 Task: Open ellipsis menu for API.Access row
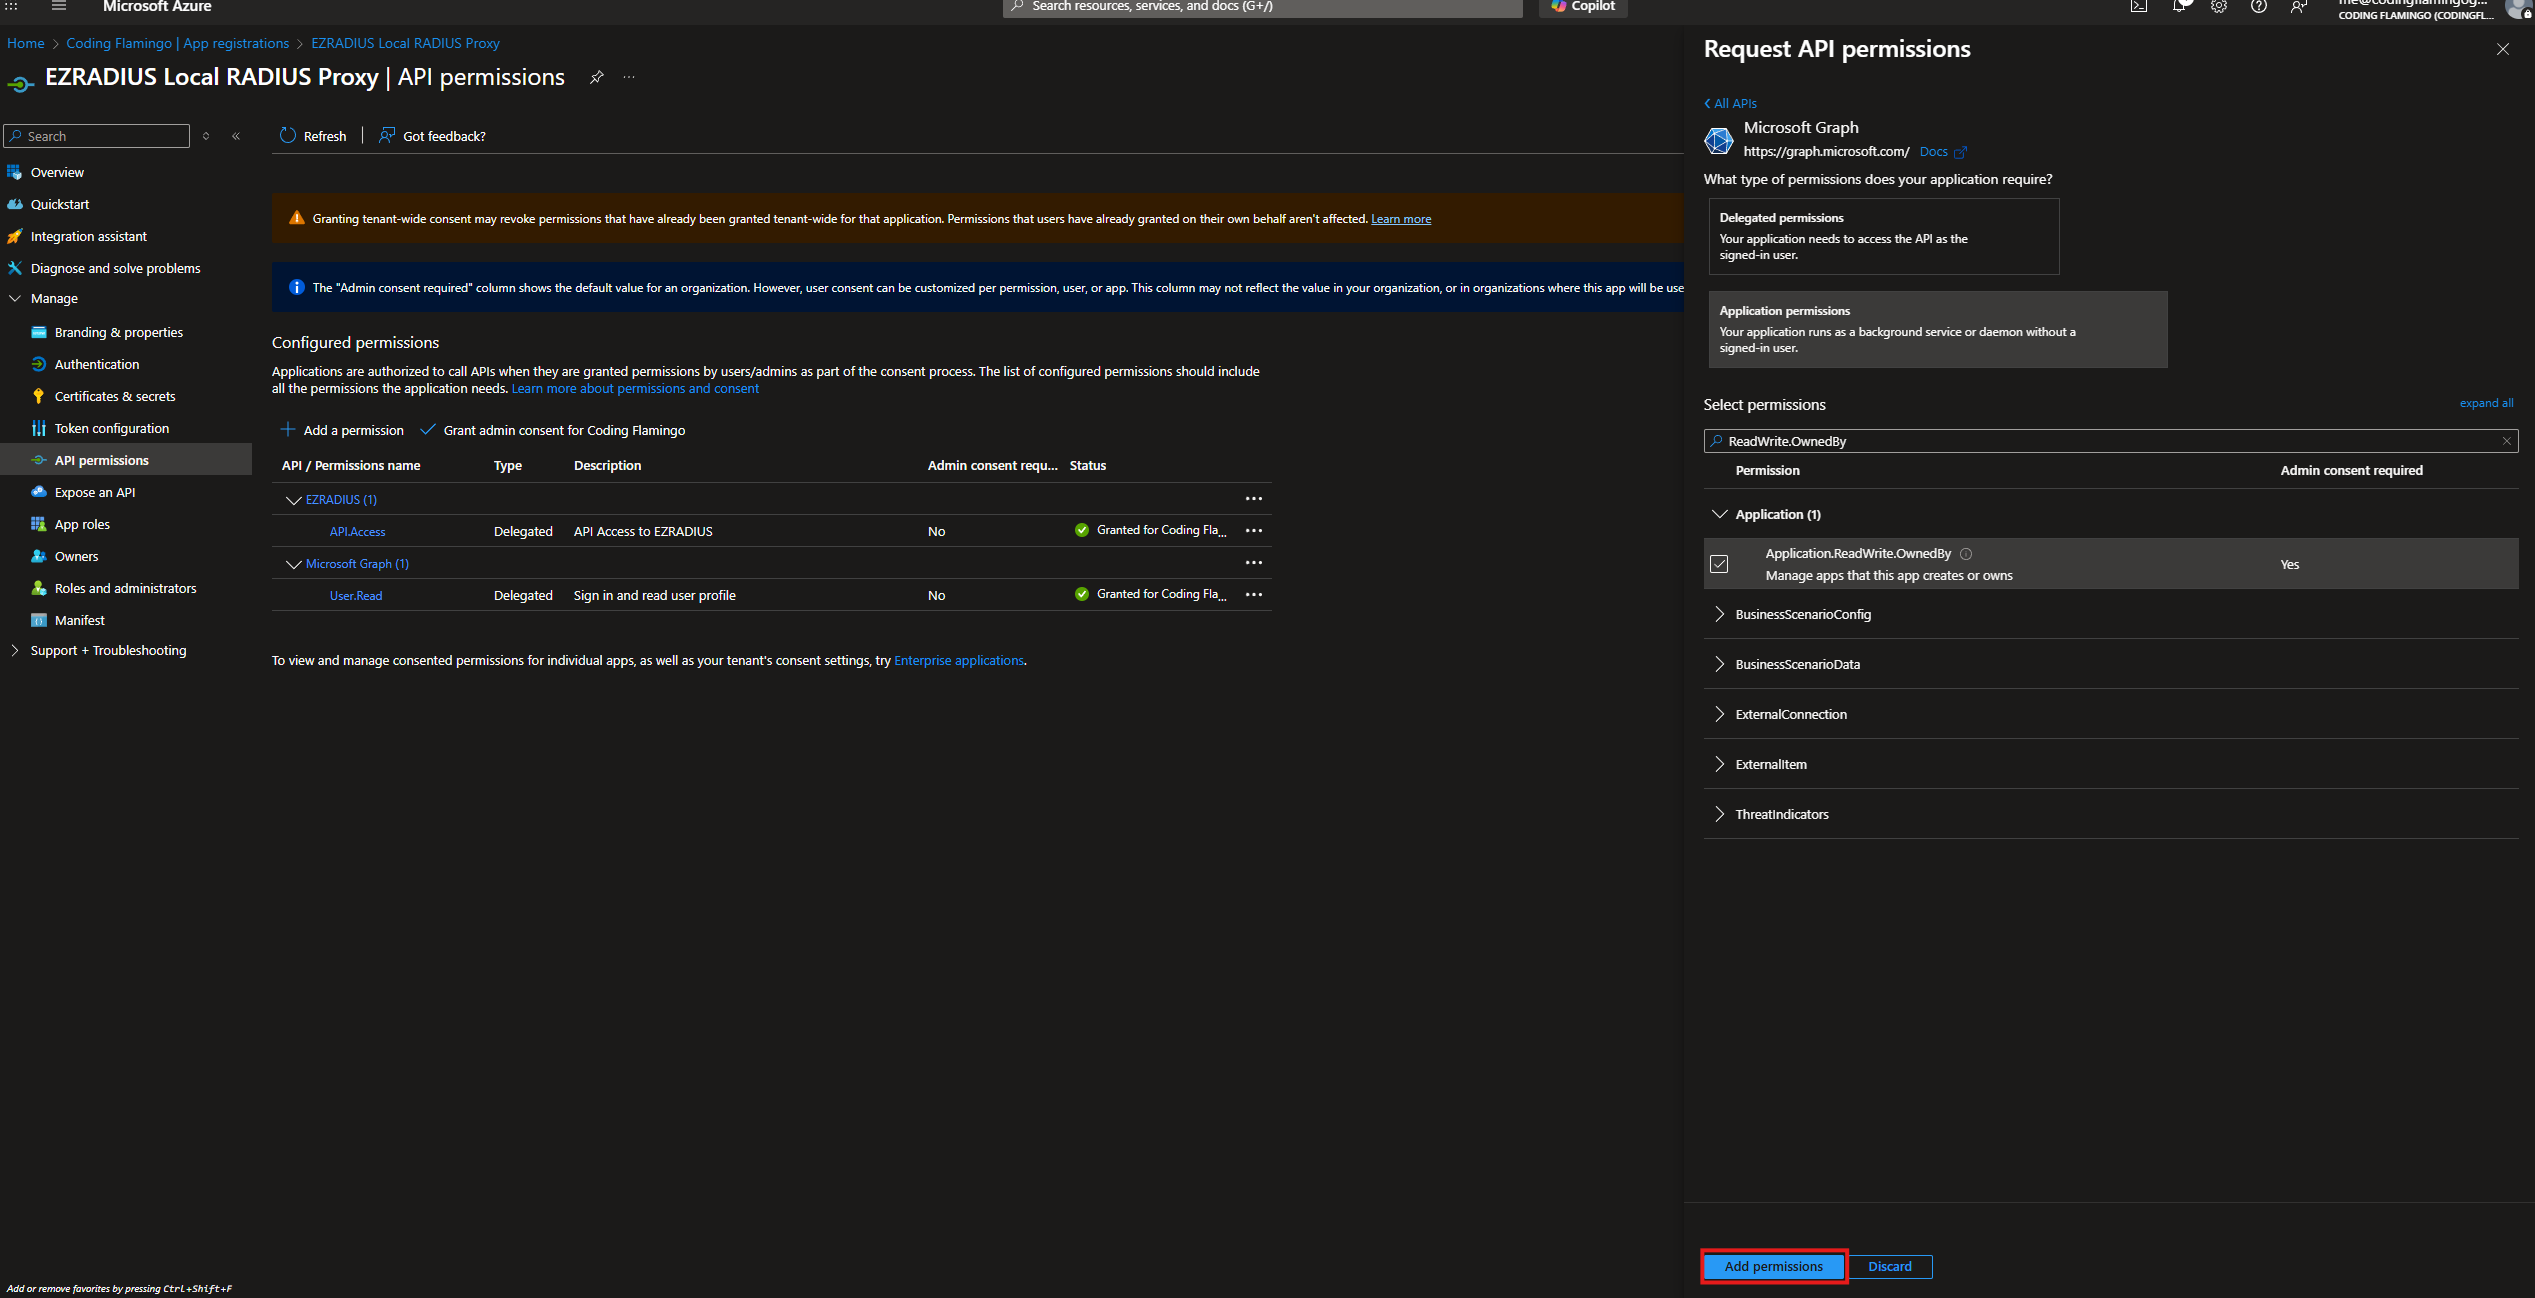[x=1254, y=530]
